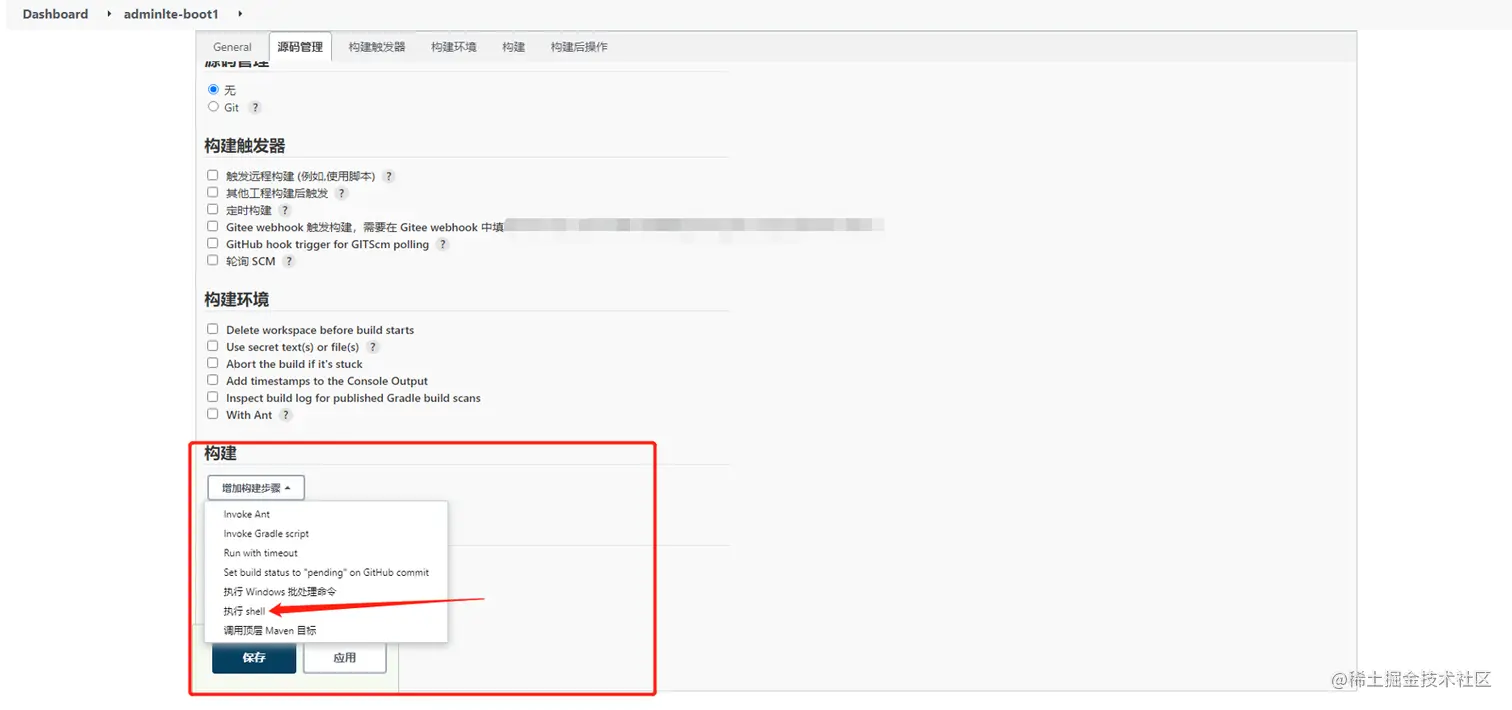Open help for 其他工程构建后触发
Image resolution: width=1512 pixels, height=710 pixels.
(x=341, y=193)
